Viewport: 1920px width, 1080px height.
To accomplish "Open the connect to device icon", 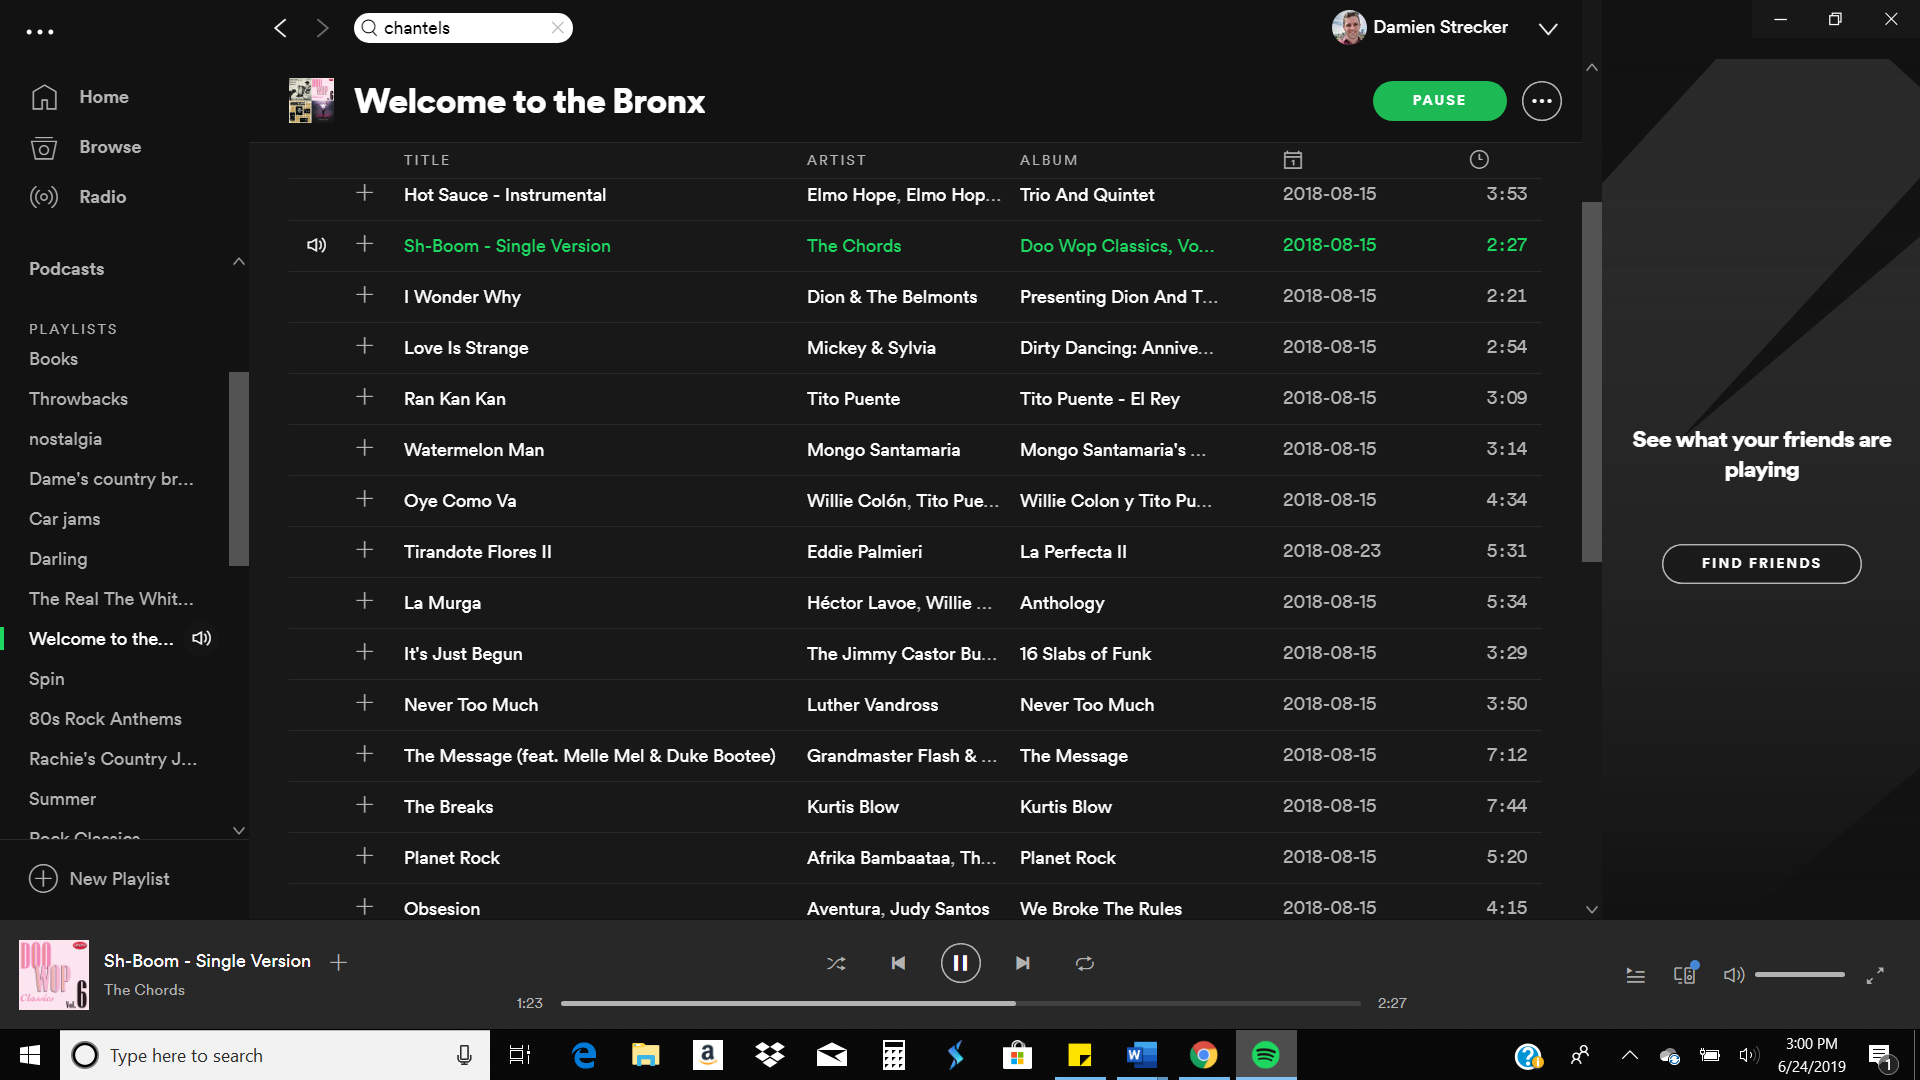I will point(1685,974).
